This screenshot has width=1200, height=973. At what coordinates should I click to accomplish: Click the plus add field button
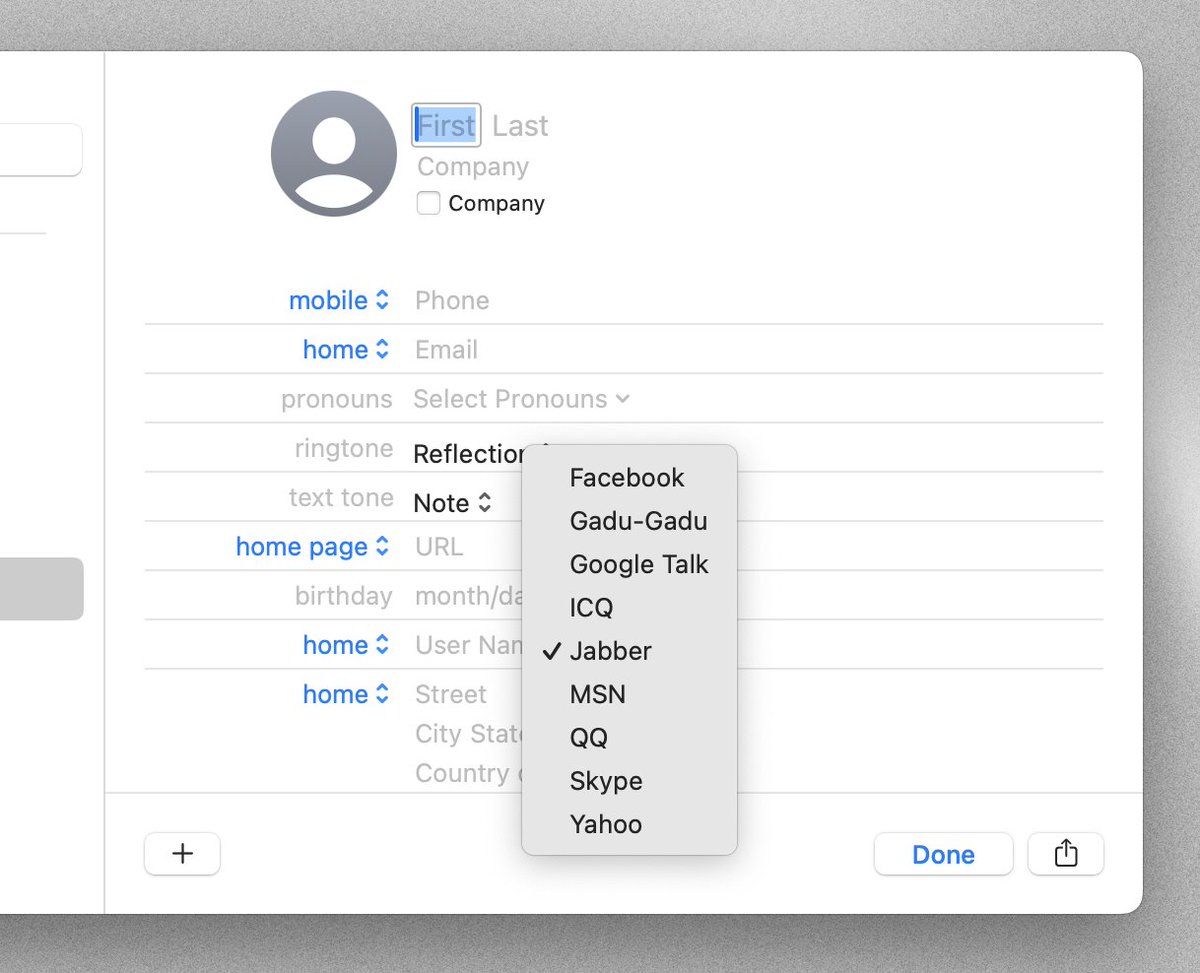[182, 854]
